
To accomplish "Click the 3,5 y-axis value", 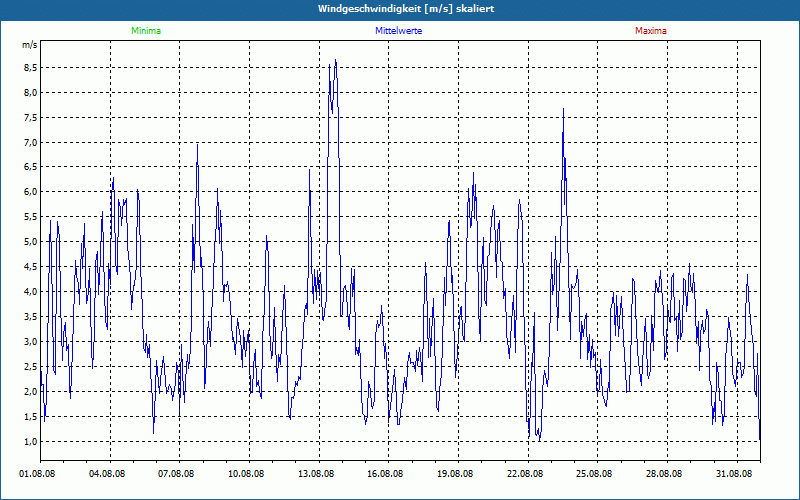I will (31, 317).
